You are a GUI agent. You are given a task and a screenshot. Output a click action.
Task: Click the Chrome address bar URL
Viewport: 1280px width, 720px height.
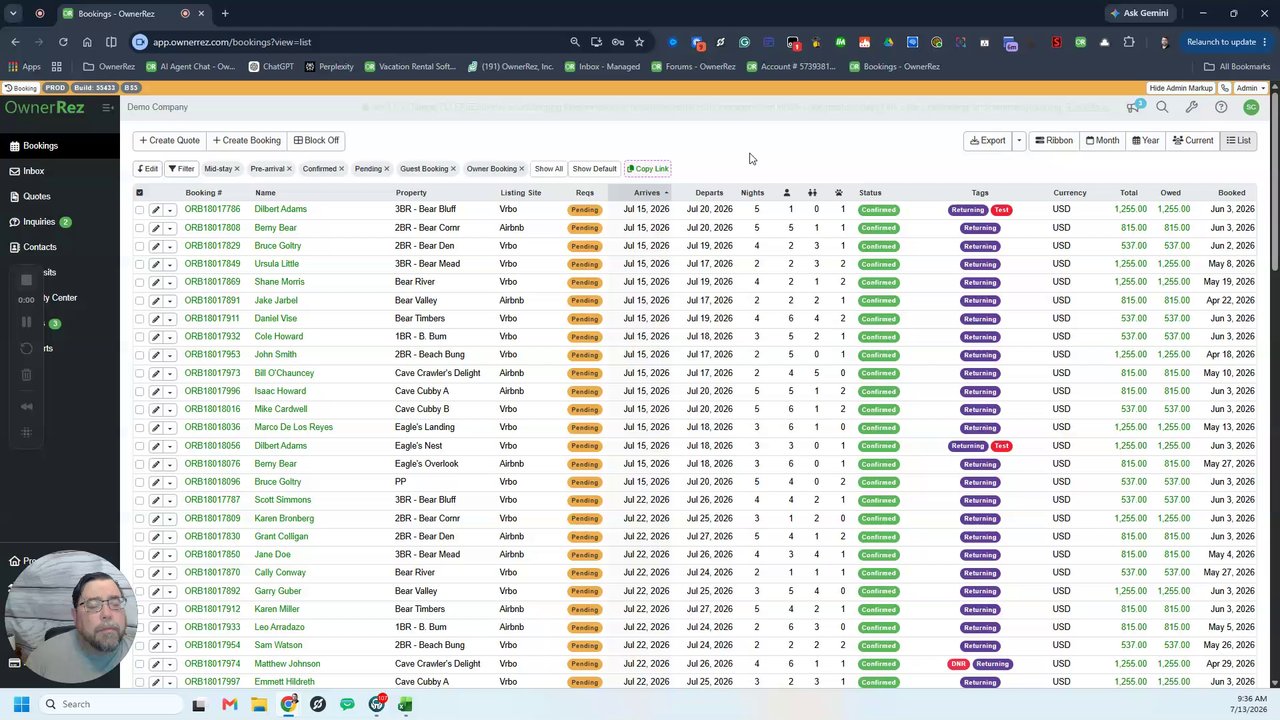[232, 42]
